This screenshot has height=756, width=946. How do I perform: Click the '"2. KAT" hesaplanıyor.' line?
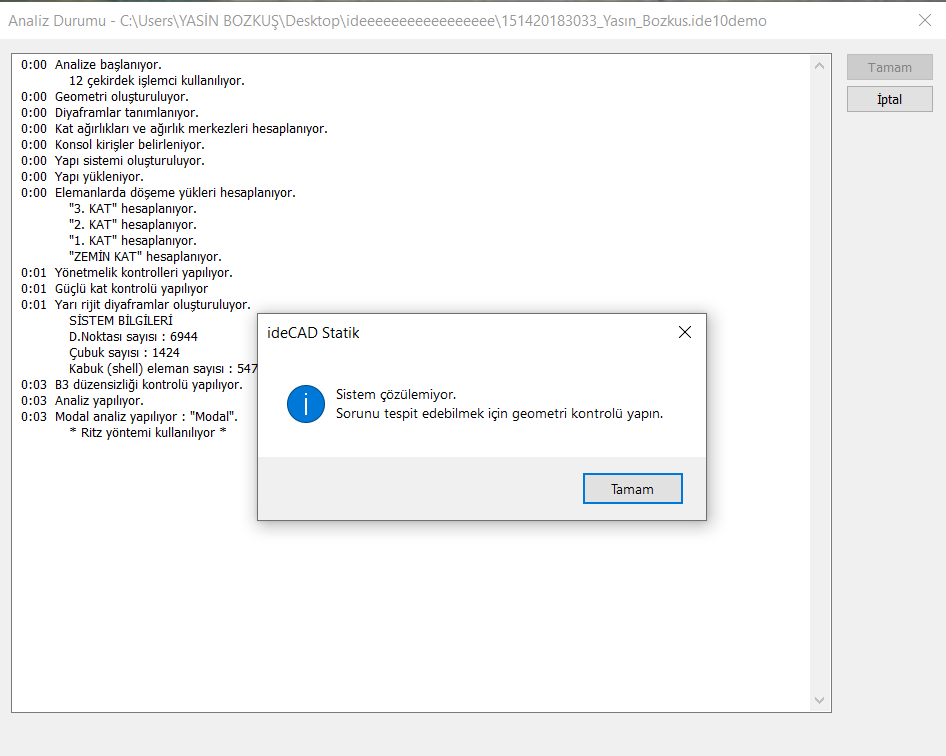(133, 224)
